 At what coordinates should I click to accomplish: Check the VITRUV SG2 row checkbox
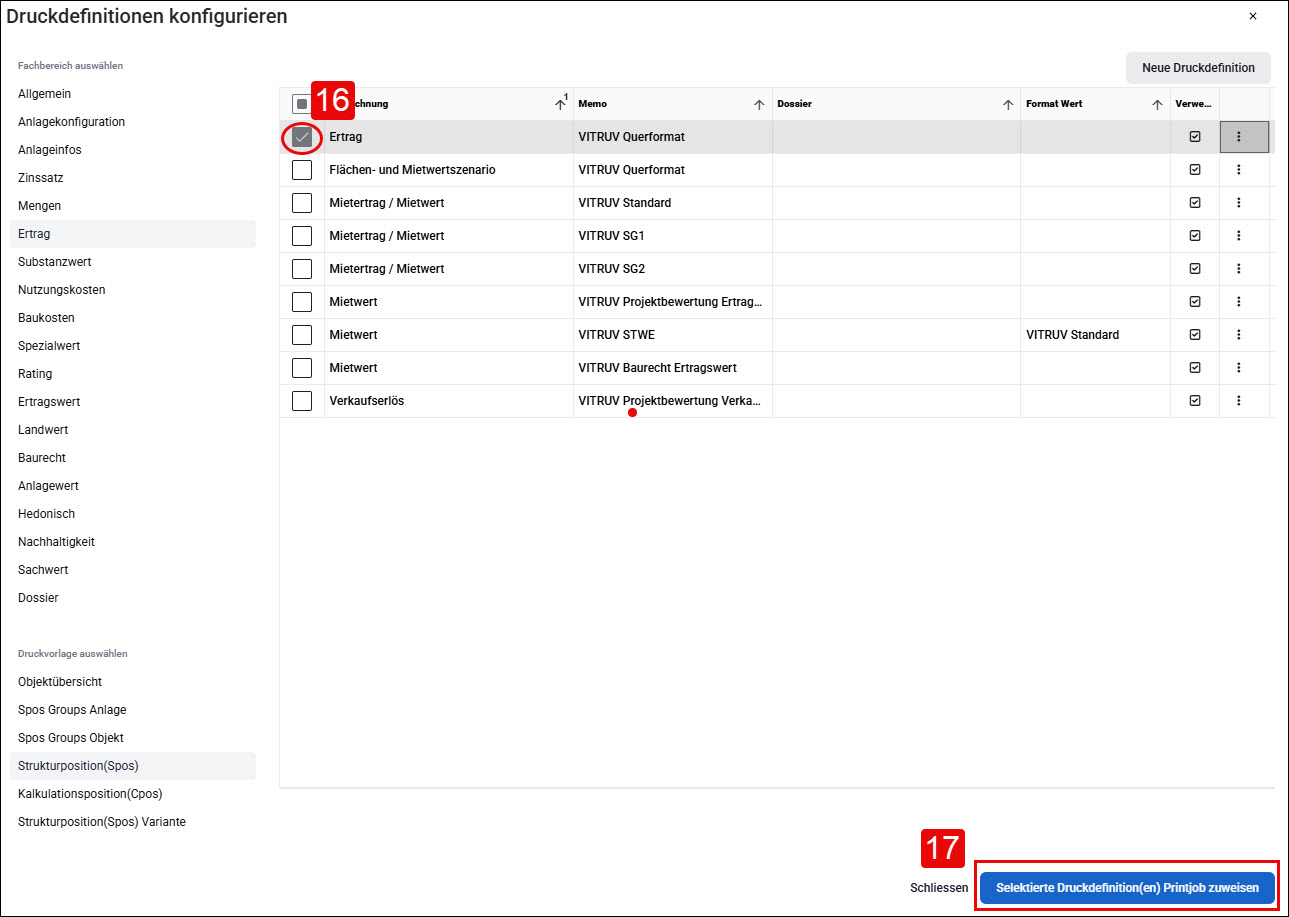[x=302, y=269]
